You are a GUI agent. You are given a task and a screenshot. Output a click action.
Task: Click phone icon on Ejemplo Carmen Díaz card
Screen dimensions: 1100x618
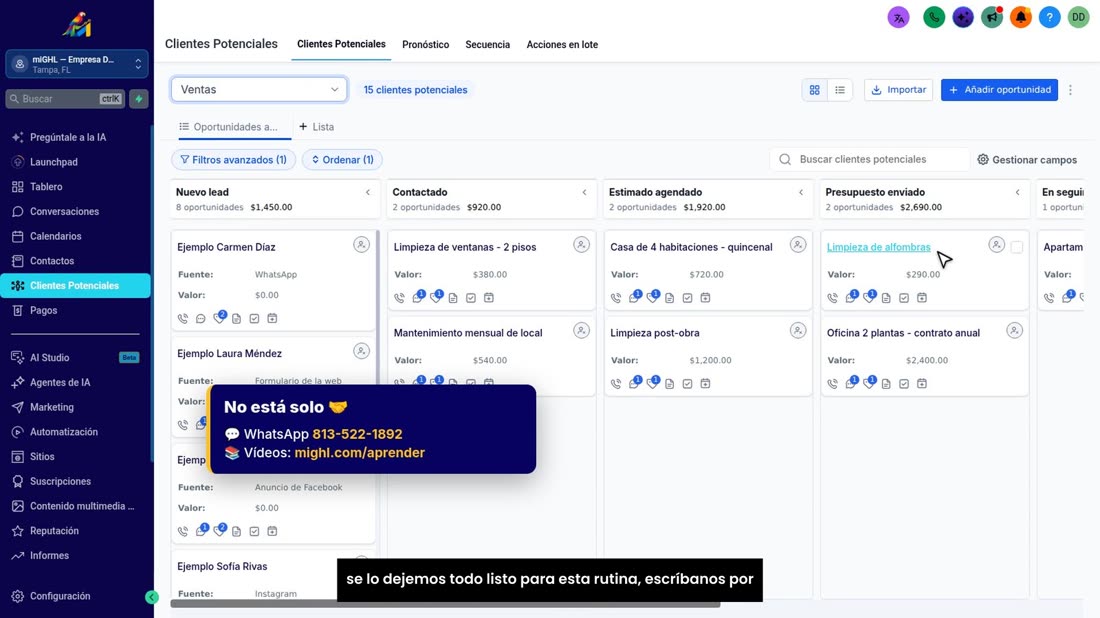point(183,318)
